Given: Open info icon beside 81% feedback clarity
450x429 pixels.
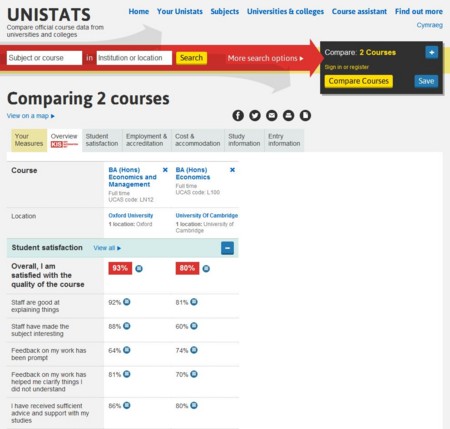Looking at the screenshot, I should pos(127,374).
